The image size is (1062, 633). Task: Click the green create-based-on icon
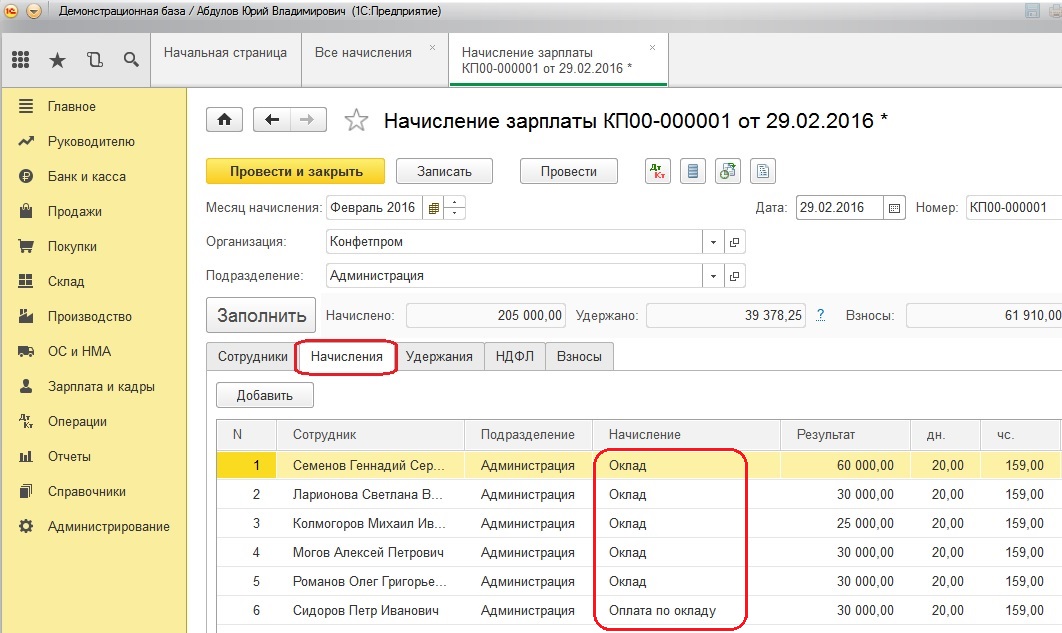tap(728, 171)
